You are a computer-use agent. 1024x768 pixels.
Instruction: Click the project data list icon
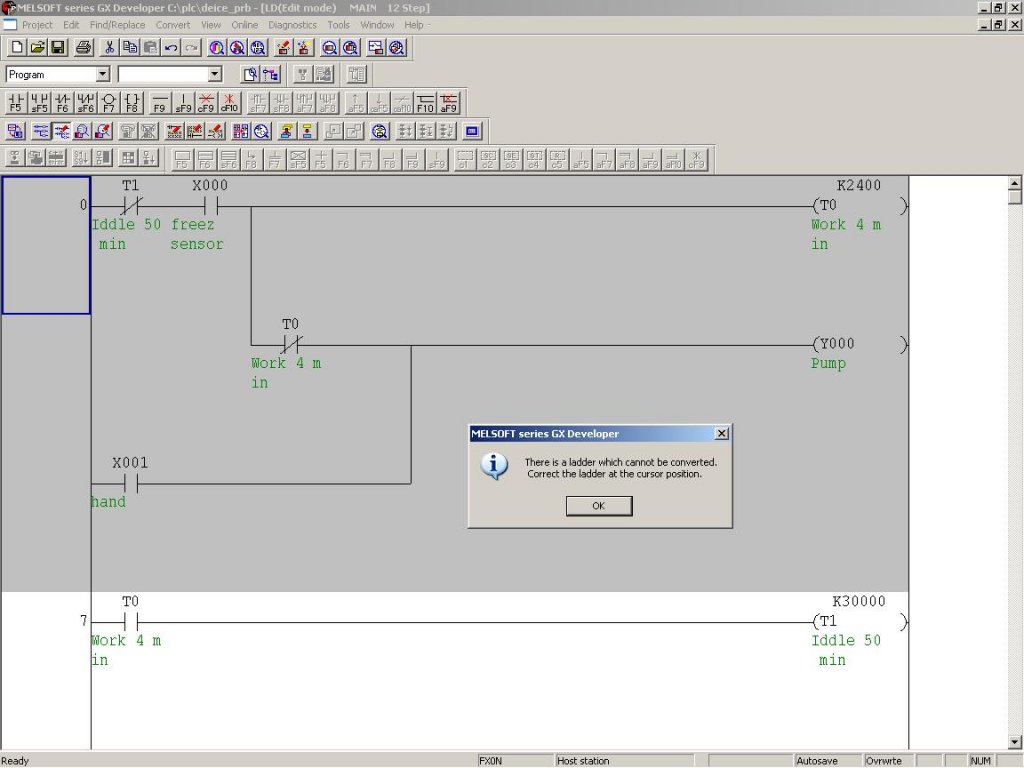coord(250,74)
